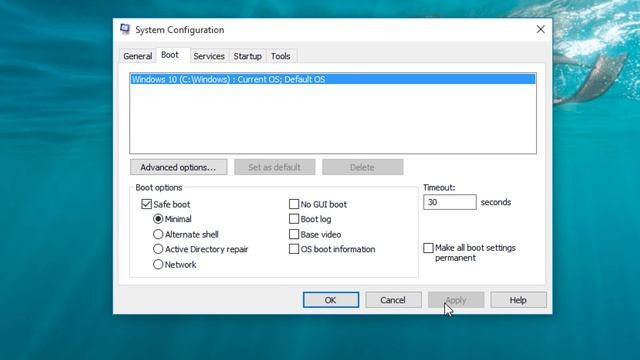Choose Alternate shell safe boot option
Image resolution: width=640 pixels, height=360 pixels.
[158, 234]
